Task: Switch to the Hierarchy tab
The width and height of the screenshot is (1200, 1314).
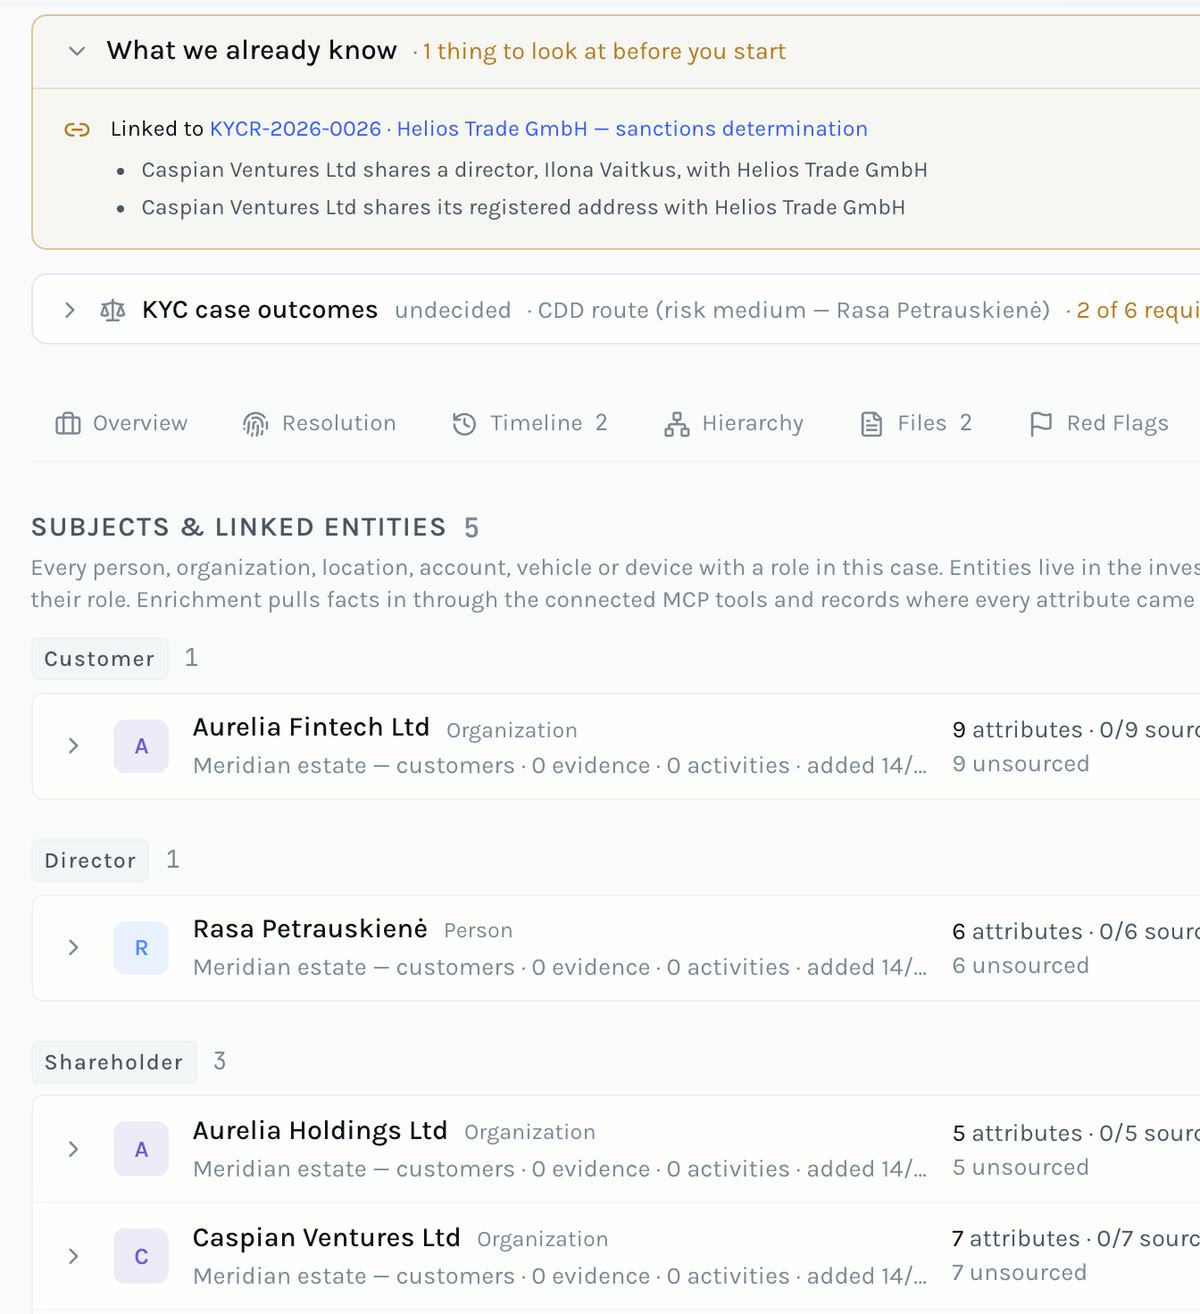Action: (x=734, y=424)
